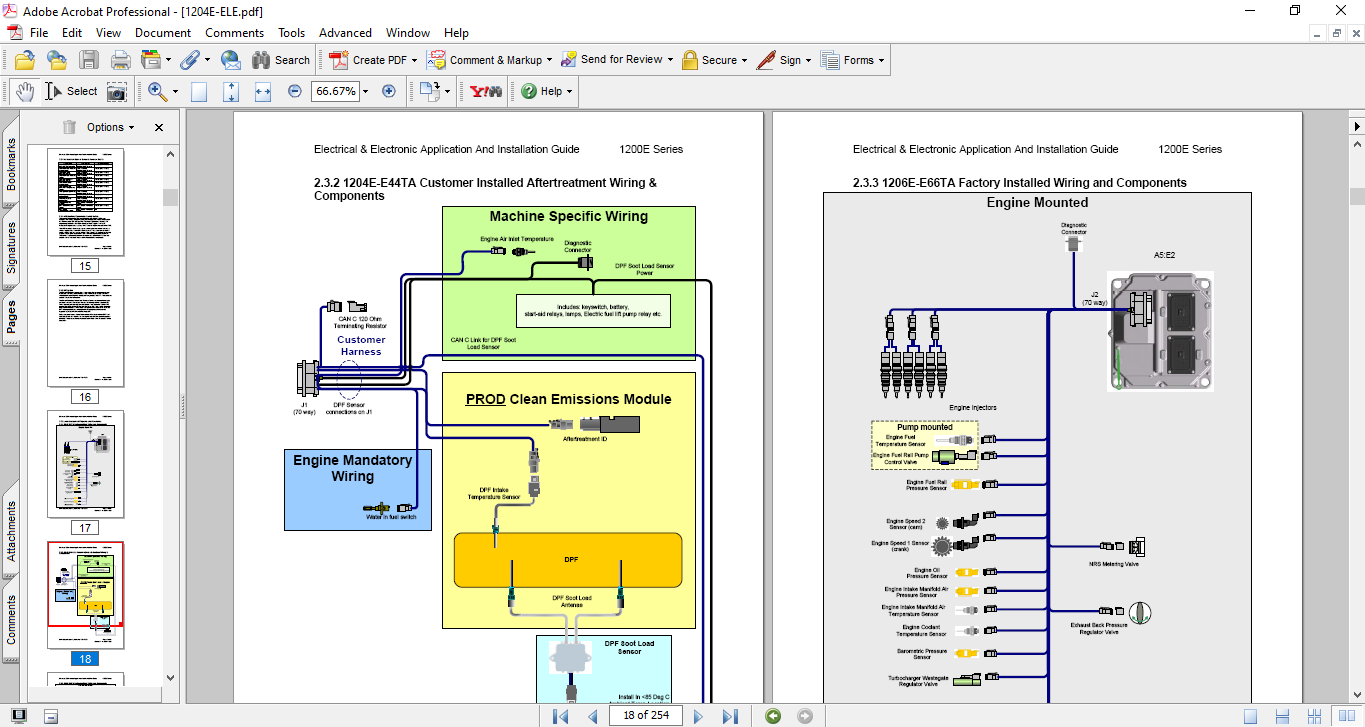Select the Snapshot camera tool

[x=117, y=91]
